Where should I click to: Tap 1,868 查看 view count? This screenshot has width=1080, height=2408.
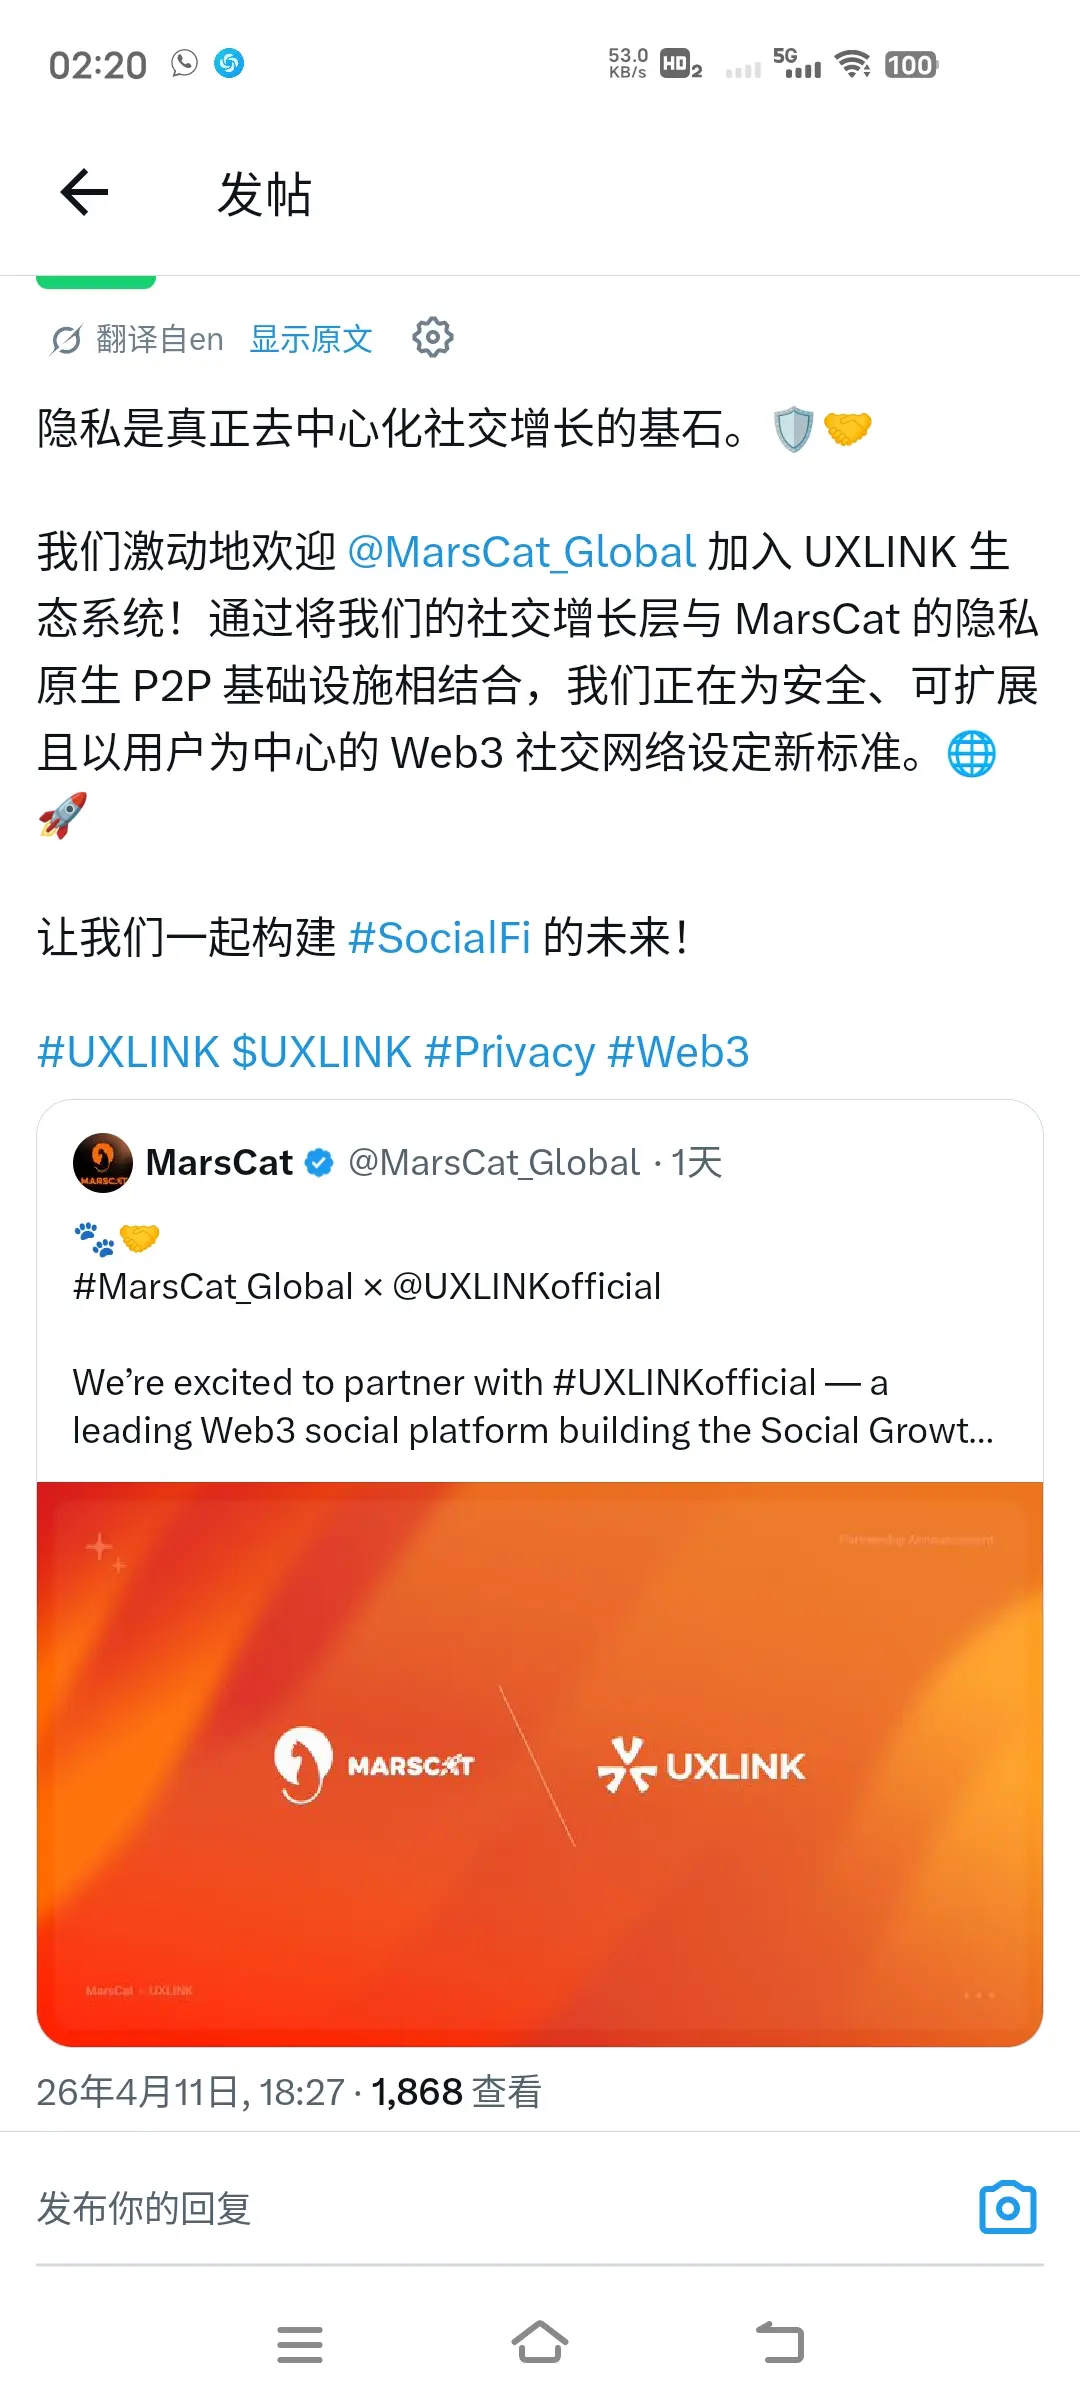click(x=456, y=2091)
